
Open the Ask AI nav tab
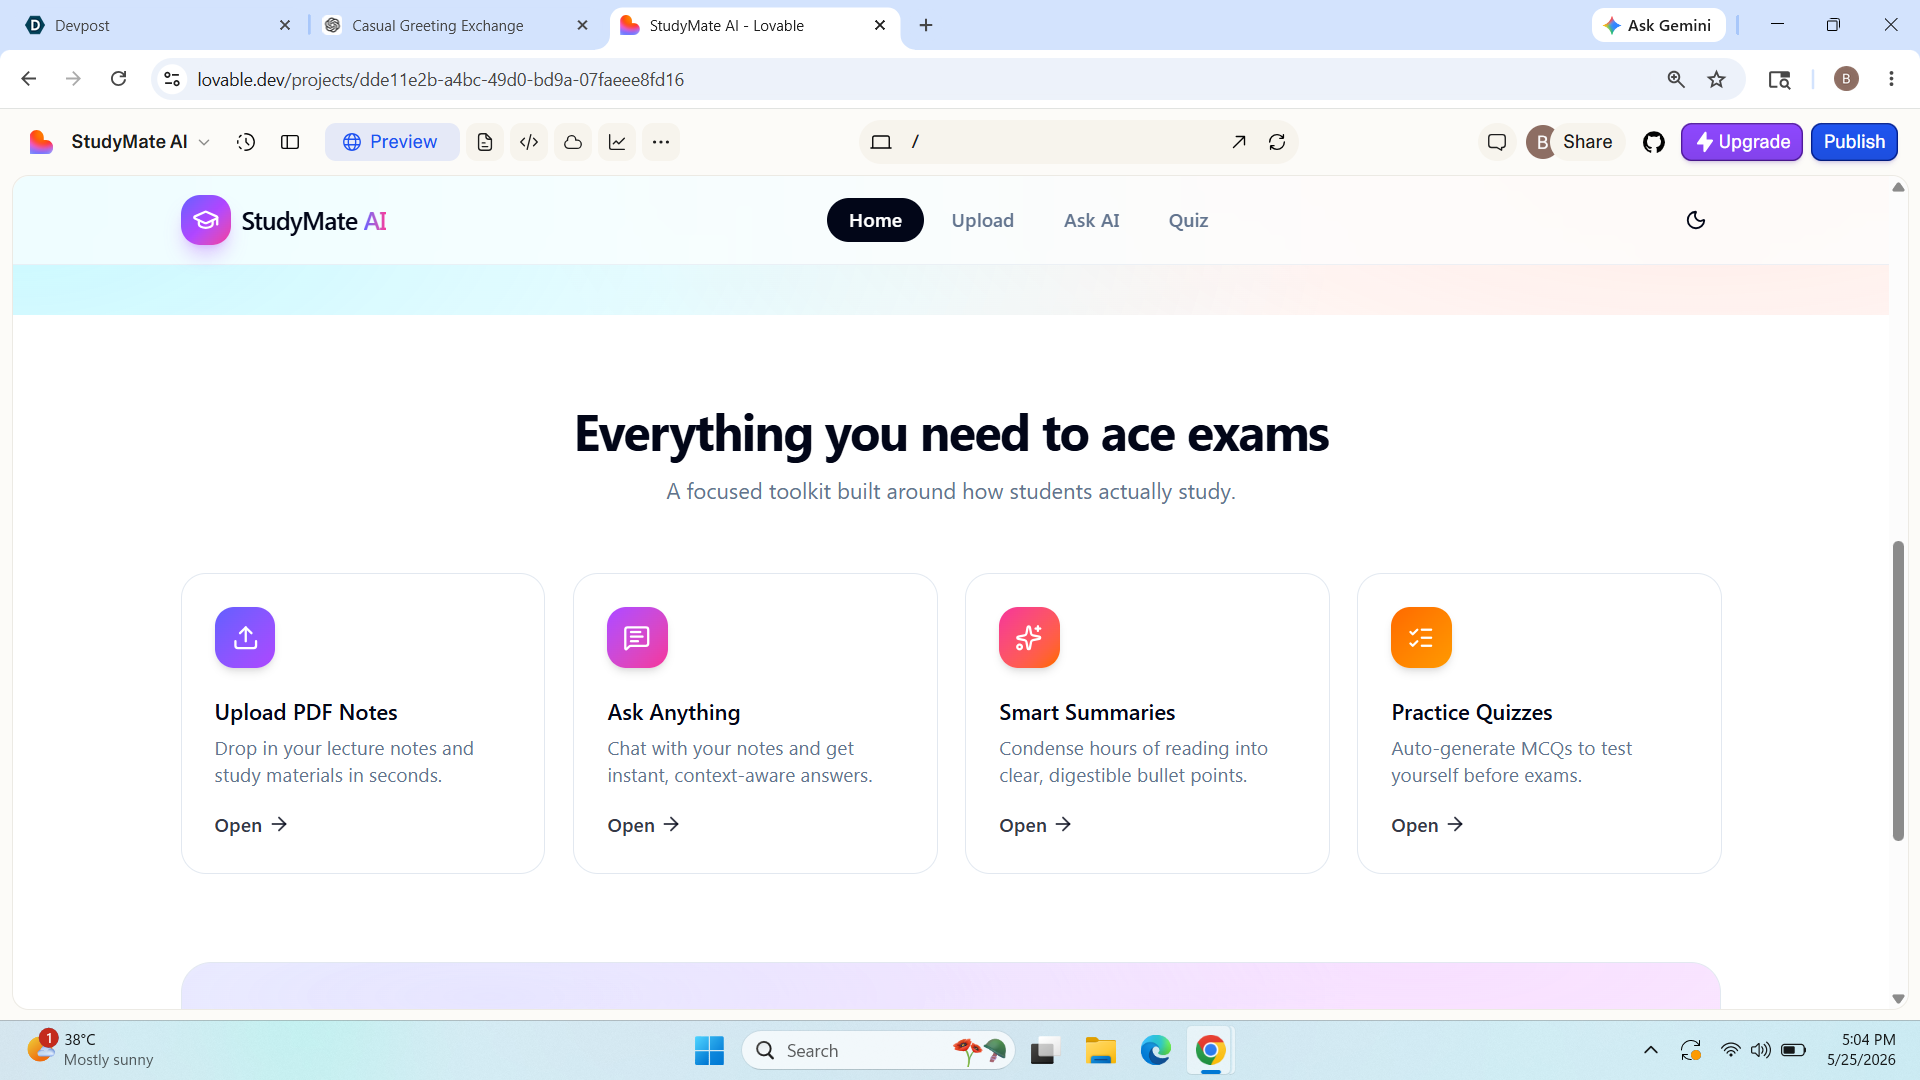(1091, 220)
